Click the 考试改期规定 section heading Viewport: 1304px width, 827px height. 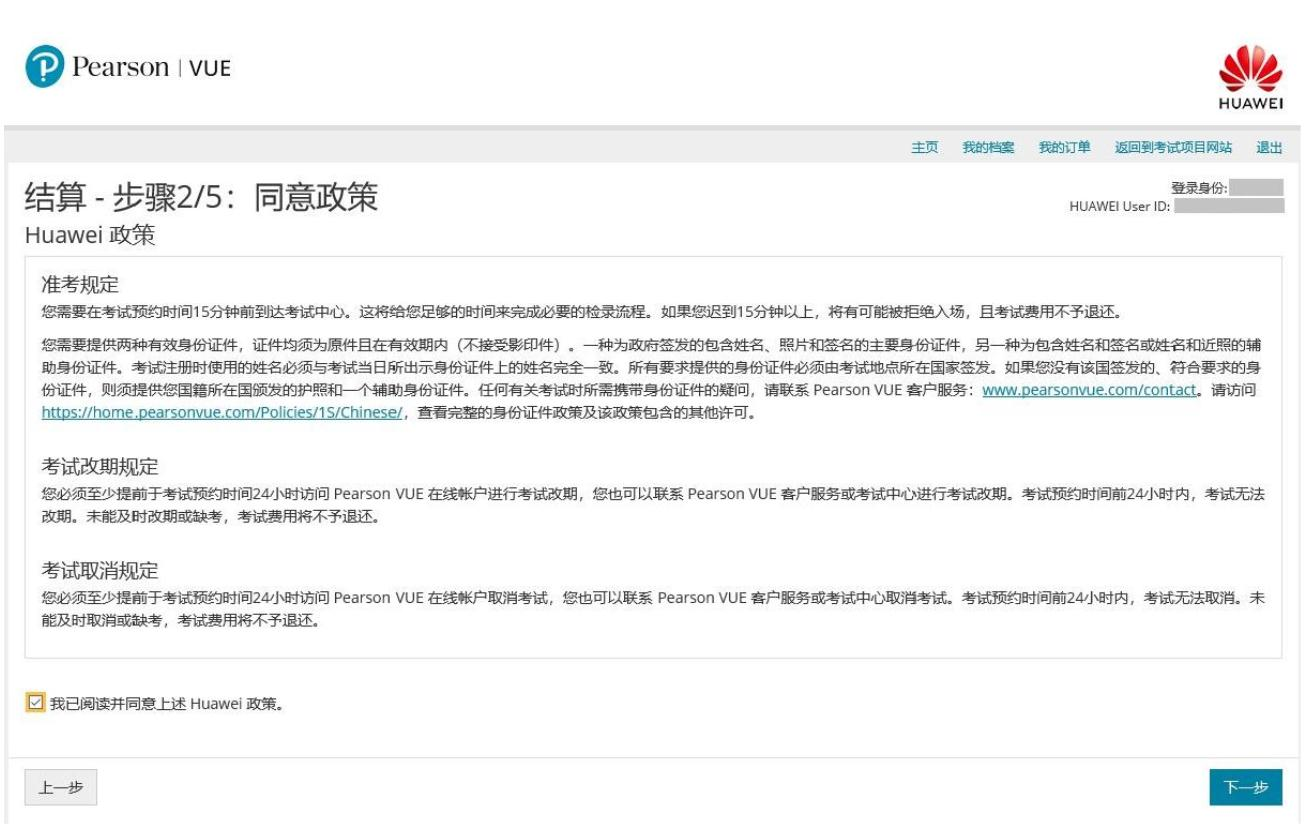pyautogui.click(x=100, y=467)
